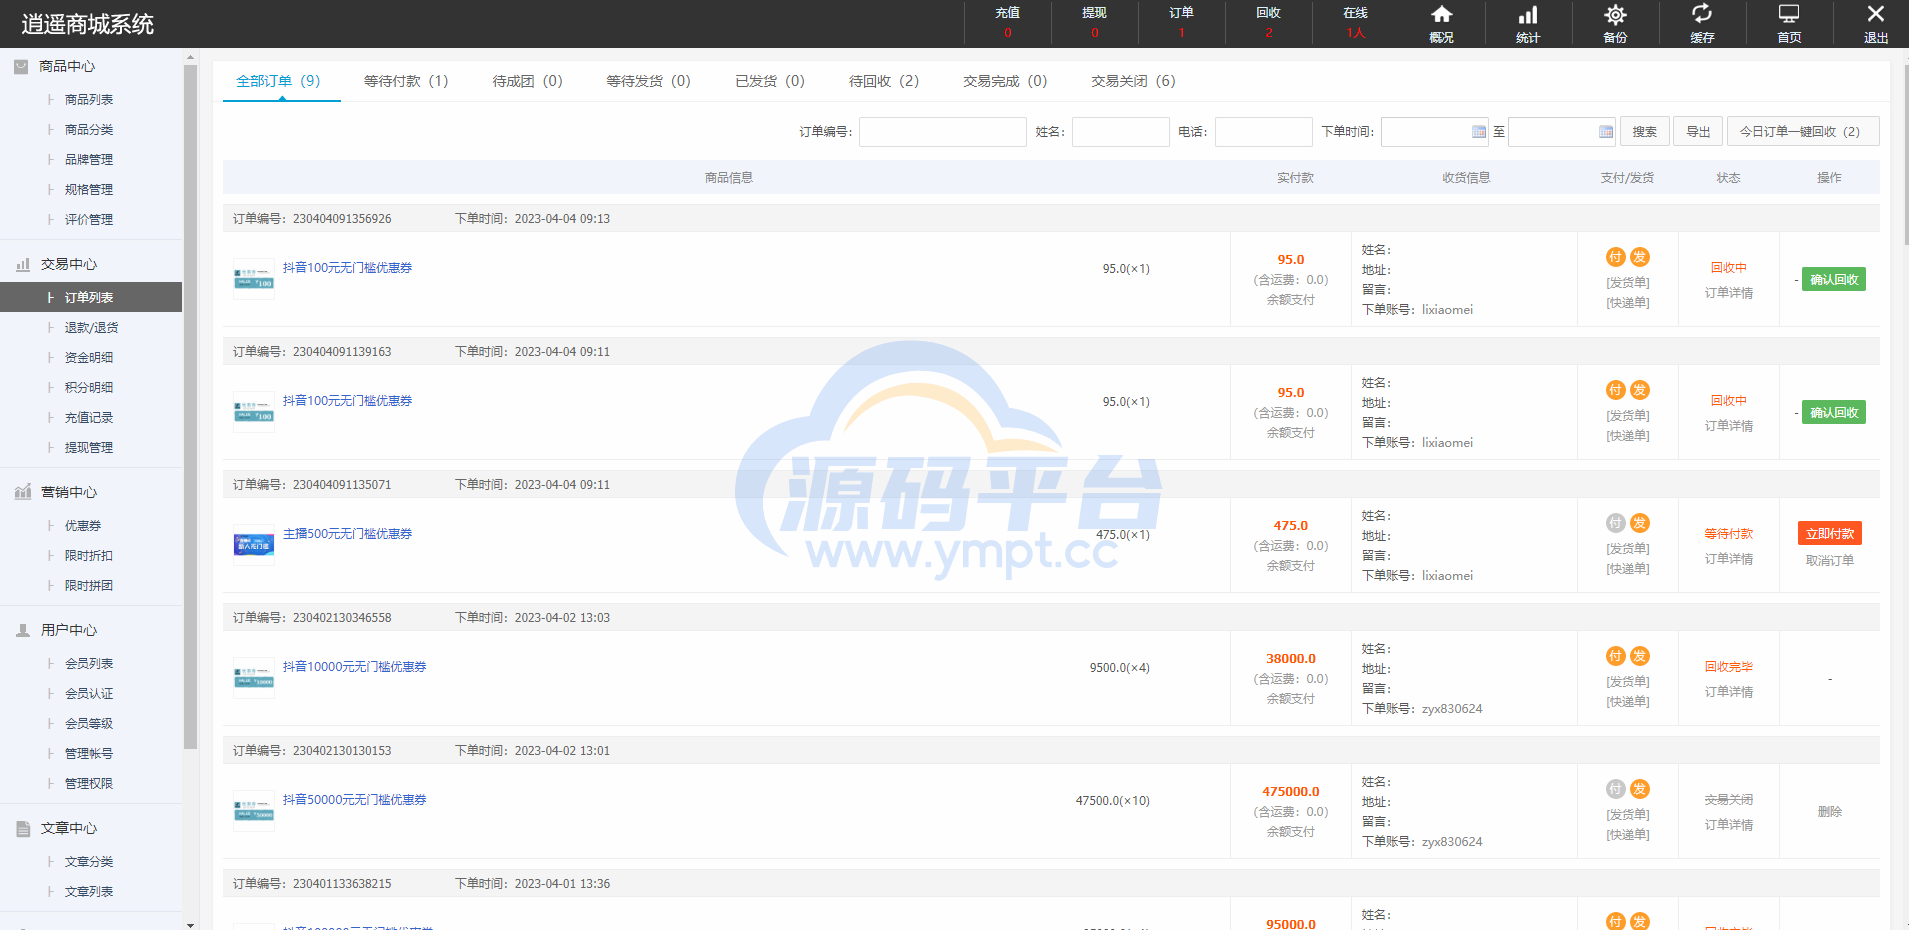
Task: Open 快递单 link for order 230404091139163
Action: pos(1628,436)
